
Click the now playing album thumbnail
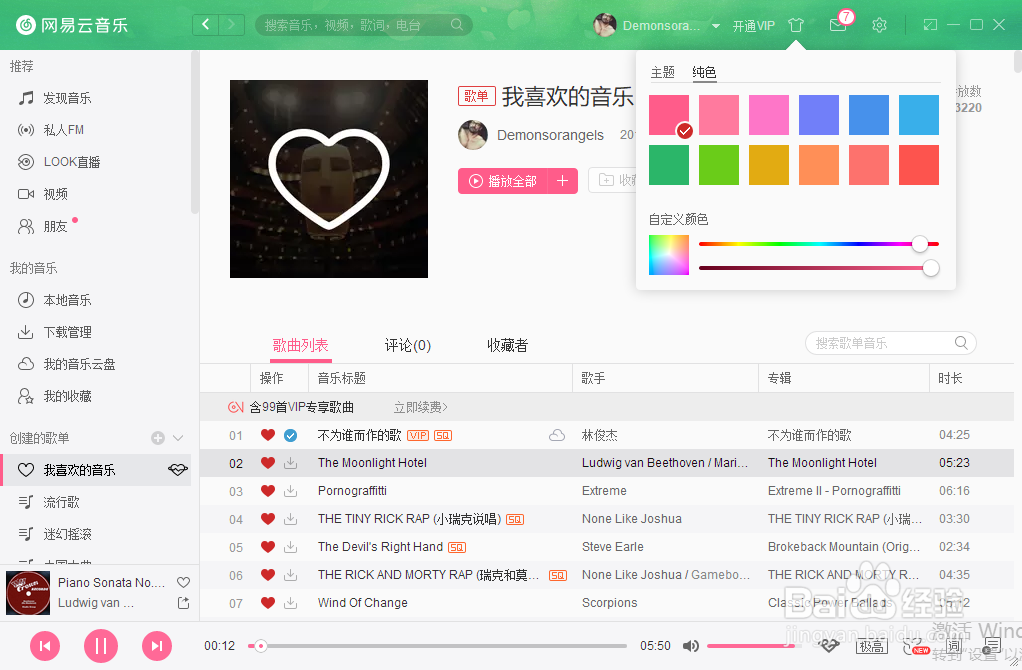(28, 592)
